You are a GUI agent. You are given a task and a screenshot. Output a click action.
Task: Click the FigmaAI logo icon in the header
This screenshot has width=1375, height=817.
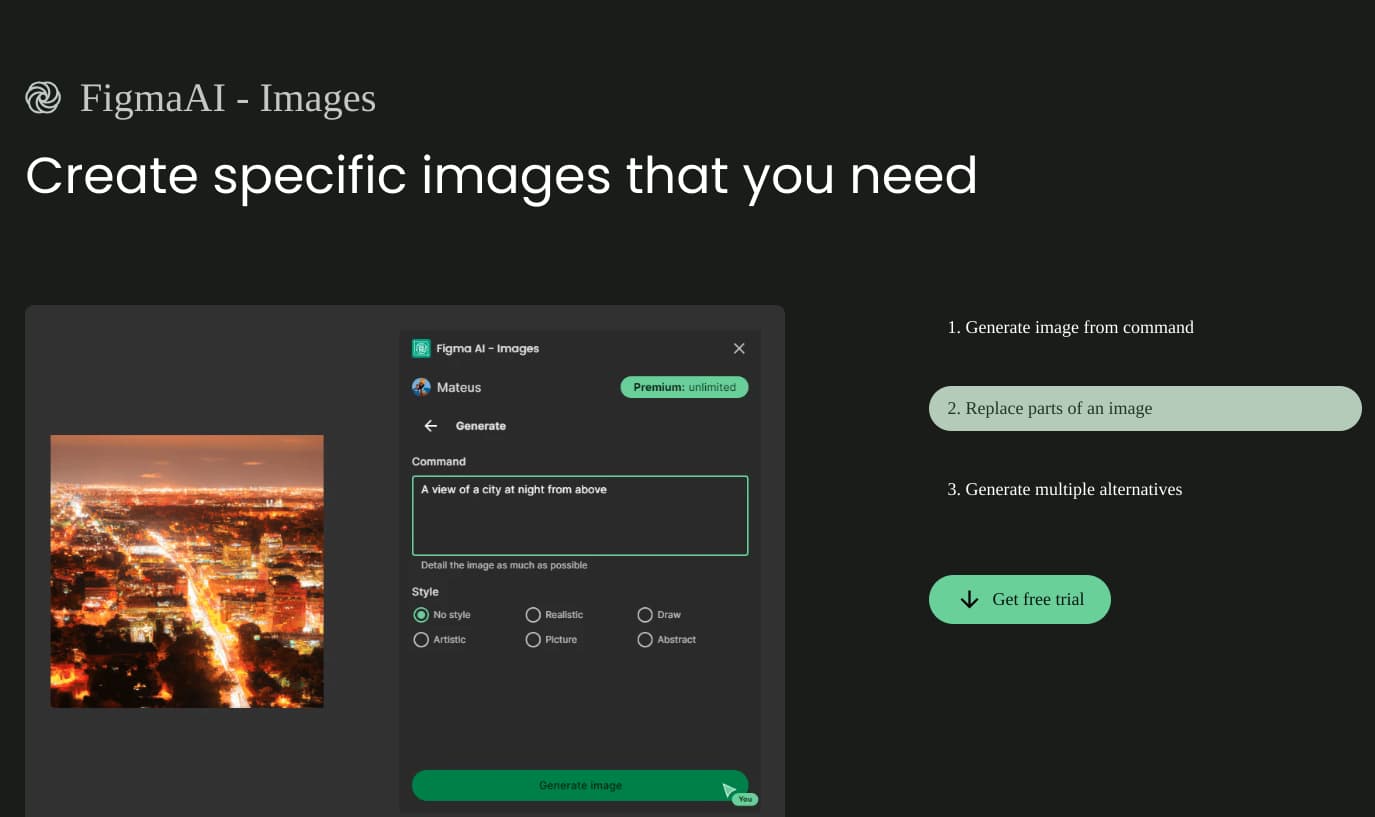[43, 97]
